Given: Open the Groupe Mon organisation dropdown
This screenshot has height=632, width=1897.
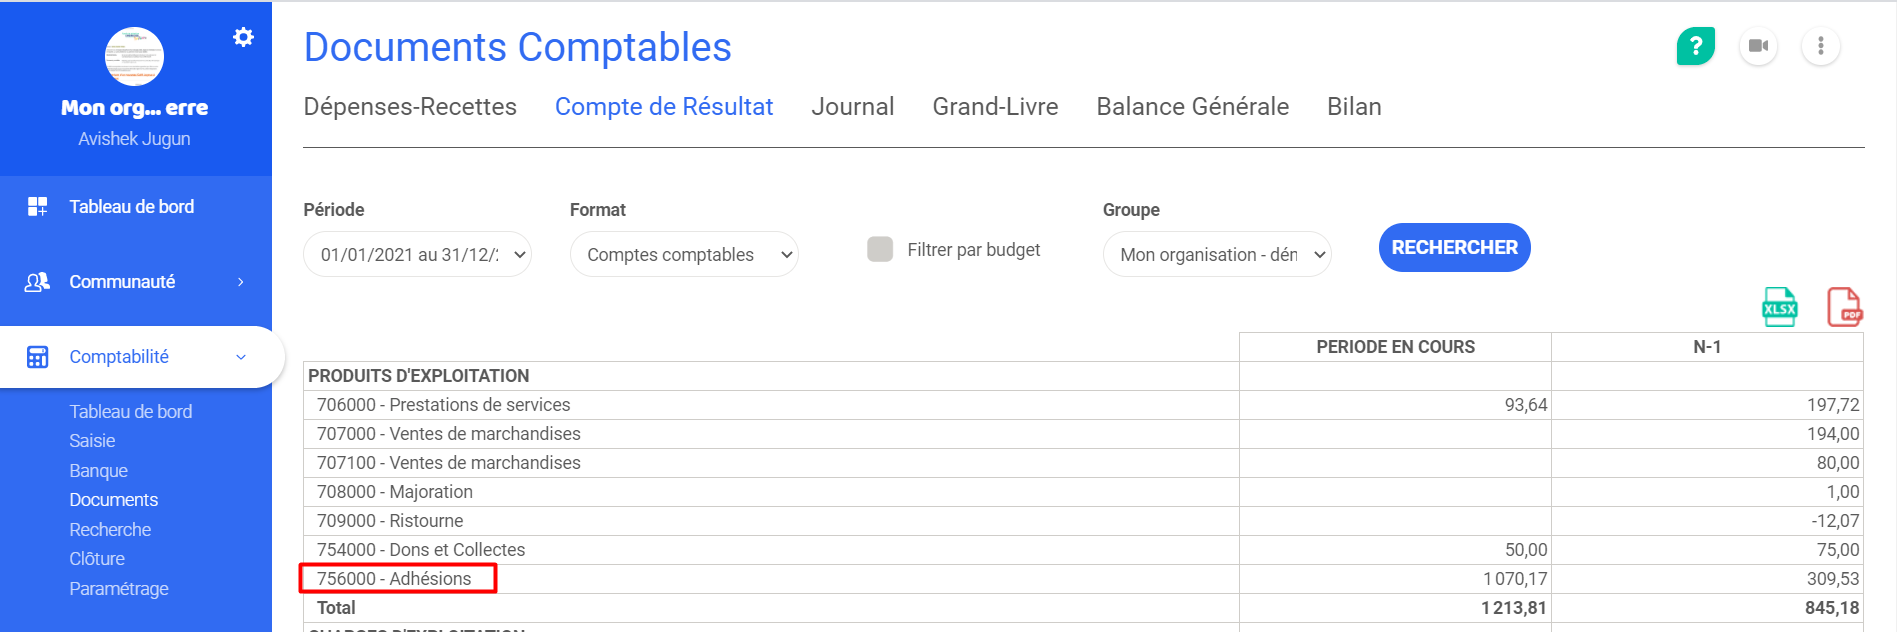Looking at the screenshot, I should point(1217,254).
